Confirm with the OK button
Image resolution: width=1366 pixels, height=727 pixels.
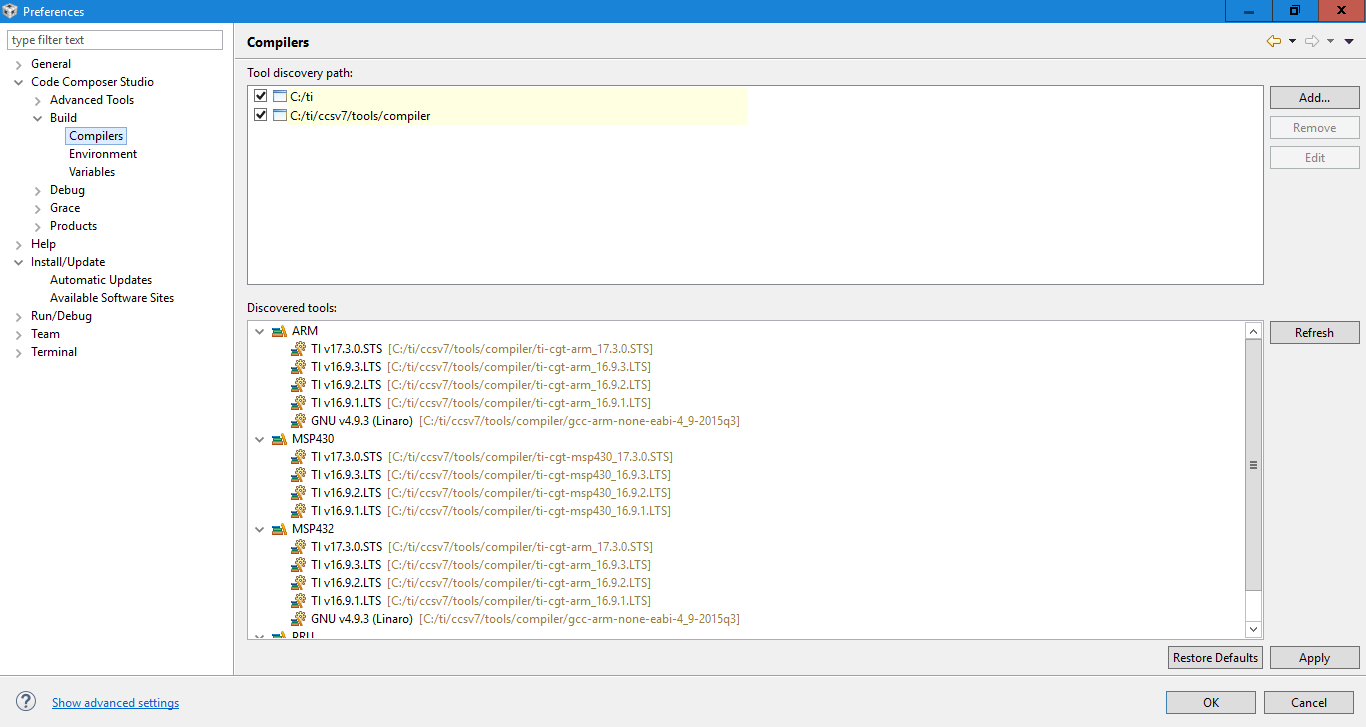[x=1210, y=702]
